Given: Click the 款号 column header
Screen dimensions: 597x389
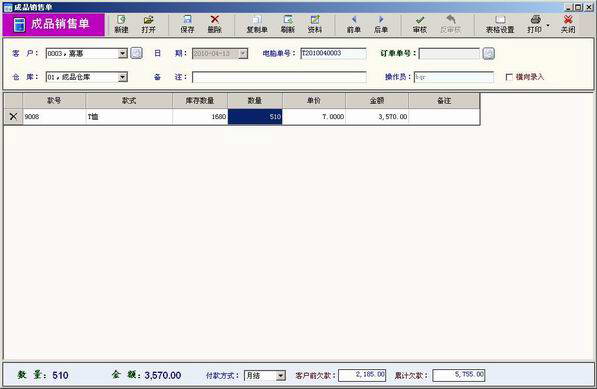Looking at the screenshot, I should 54,100.
